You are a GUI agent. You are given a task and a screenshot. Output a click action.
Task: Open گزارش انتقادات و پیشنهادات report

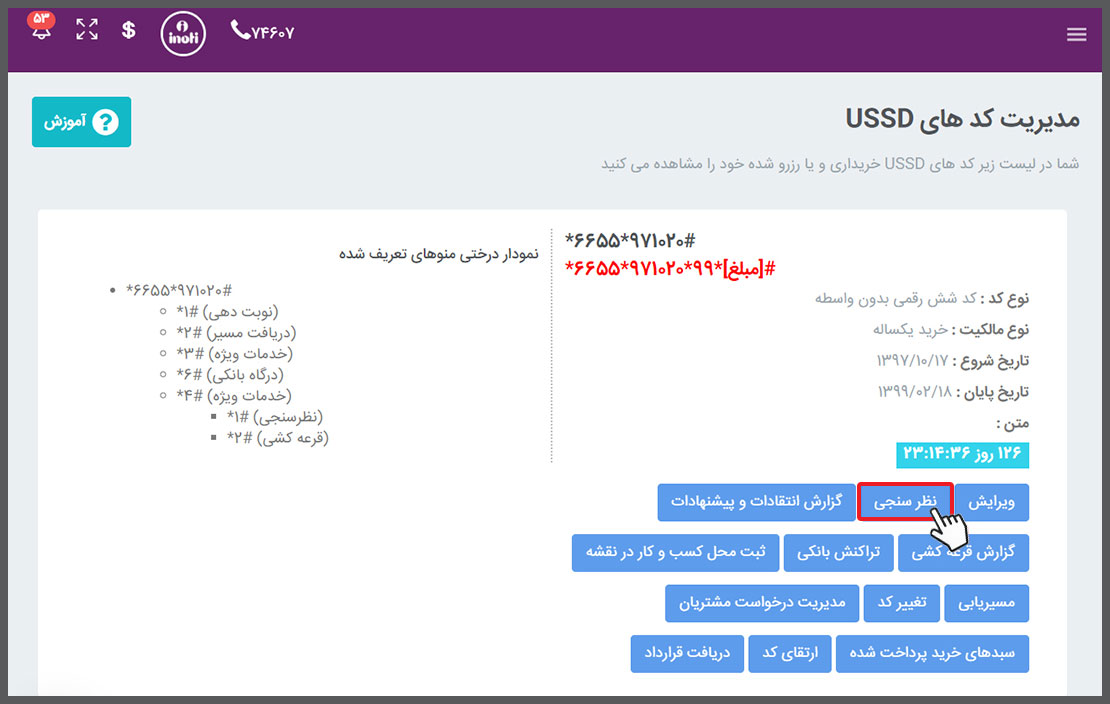click(x=756, y=502)
